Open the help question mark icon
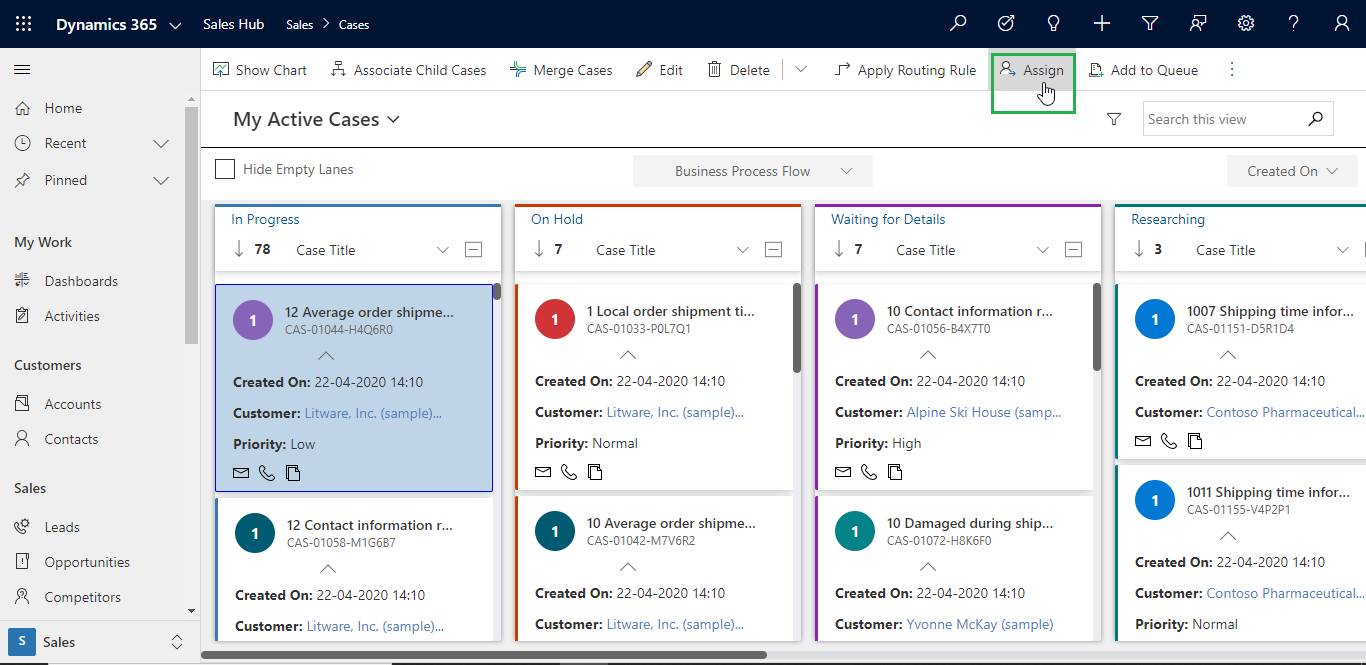1366x665 pixels. (x=1294, y=24)
